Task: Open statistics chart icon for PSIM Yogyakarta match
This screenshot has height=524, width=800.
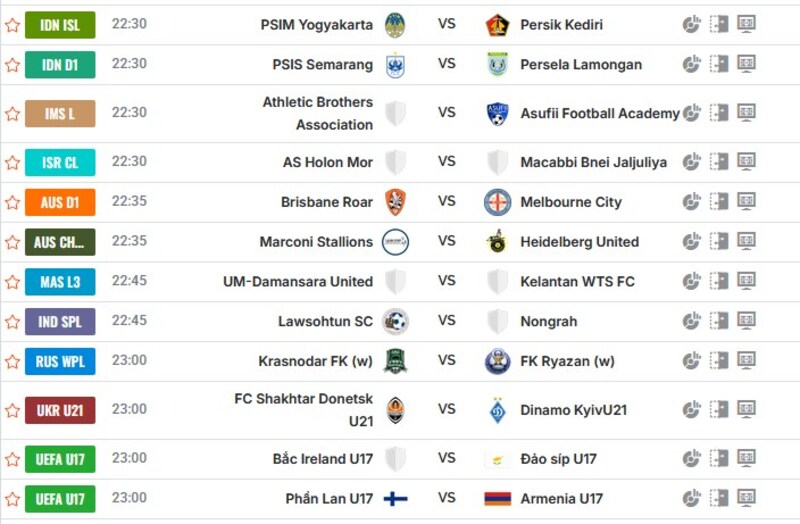Action: (x=691, y=25)
